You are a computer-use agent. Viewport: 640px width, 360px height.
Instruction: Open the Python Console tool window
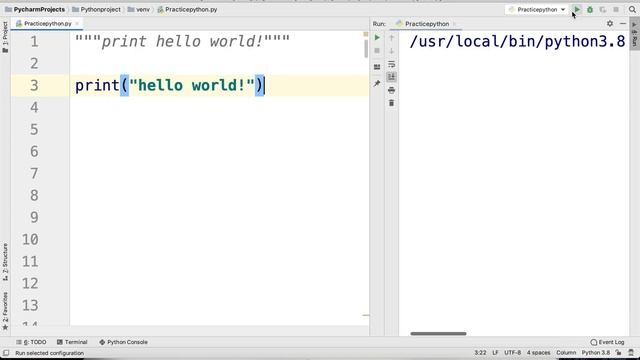coord(123,342)
